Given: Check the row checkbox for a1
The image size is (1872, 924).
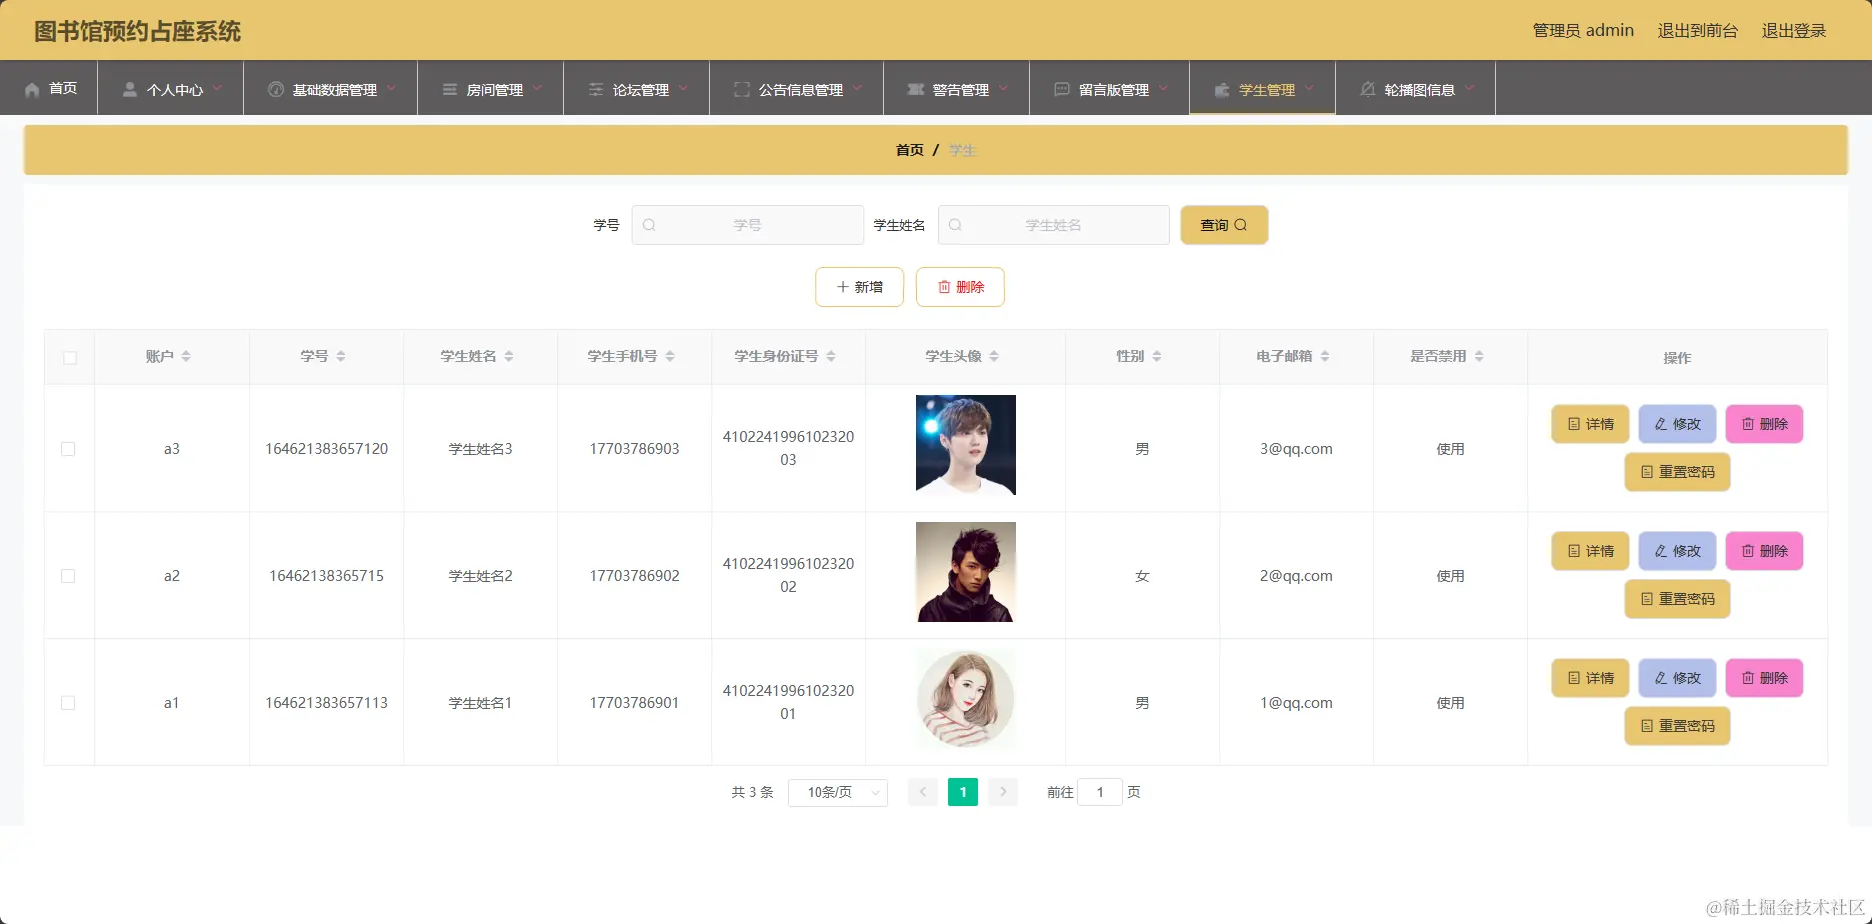Looking at the screenshot, I should click(68, 703).
